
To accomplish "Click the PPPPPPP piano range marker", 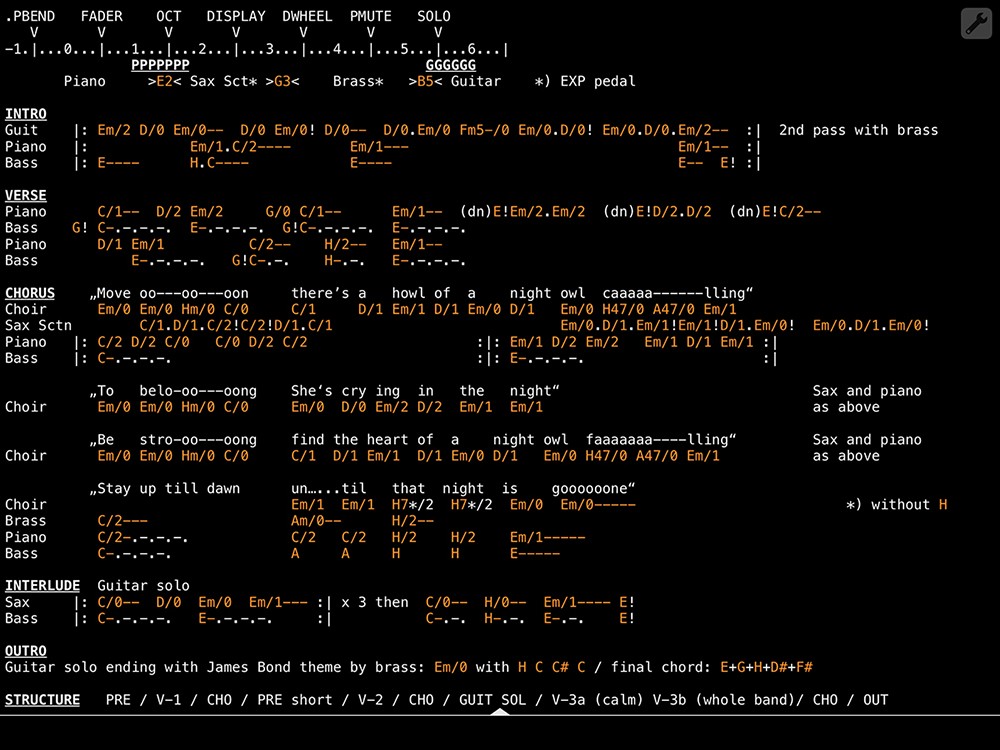I will point(160,65).
